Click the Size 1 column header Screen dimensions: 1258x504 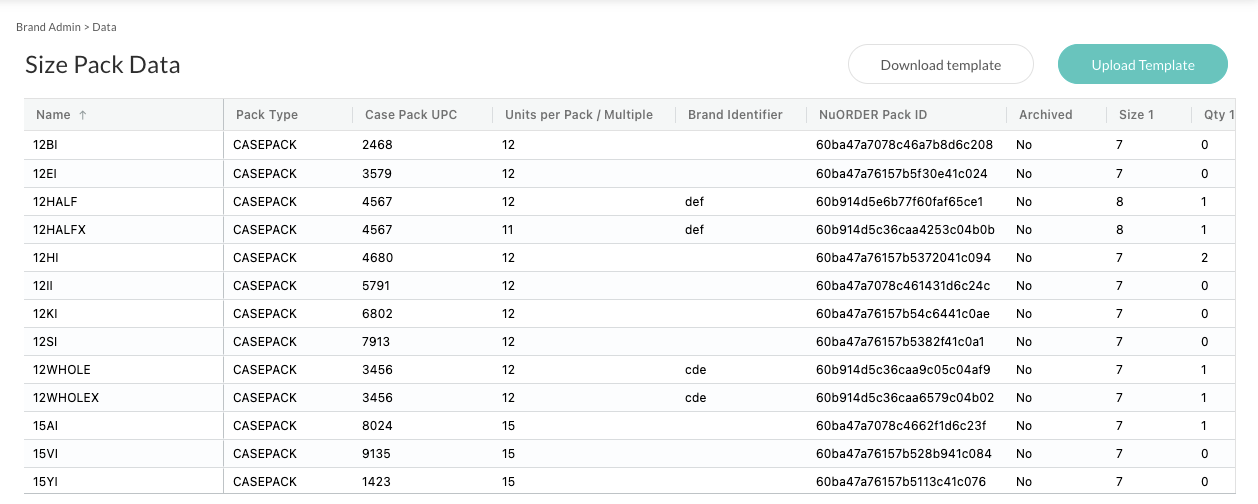[1136, 115]
